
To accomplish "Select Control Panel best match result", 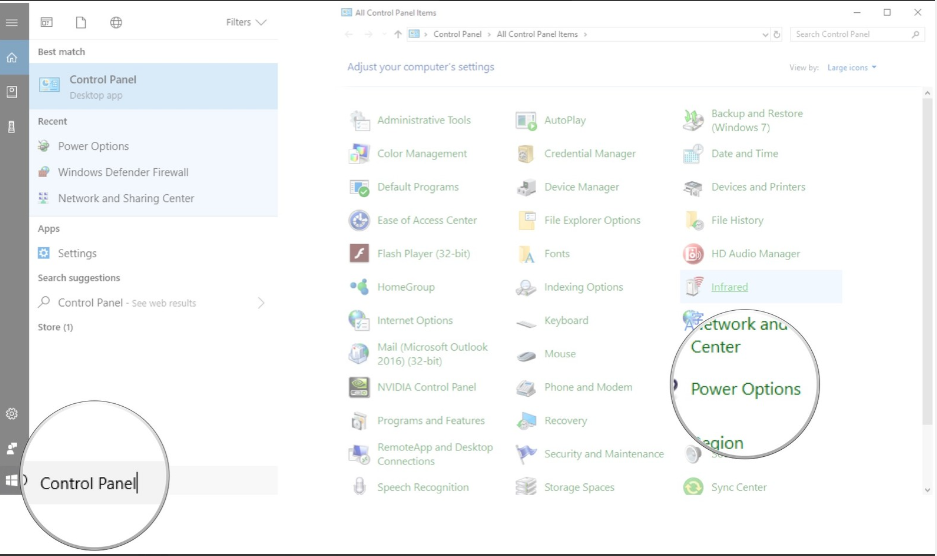I will coord(153,86).
